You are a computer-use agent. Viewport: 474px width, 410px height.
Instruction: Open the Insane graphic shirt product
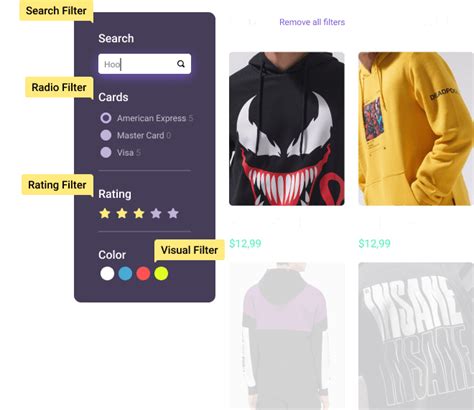tap(416, 336)
